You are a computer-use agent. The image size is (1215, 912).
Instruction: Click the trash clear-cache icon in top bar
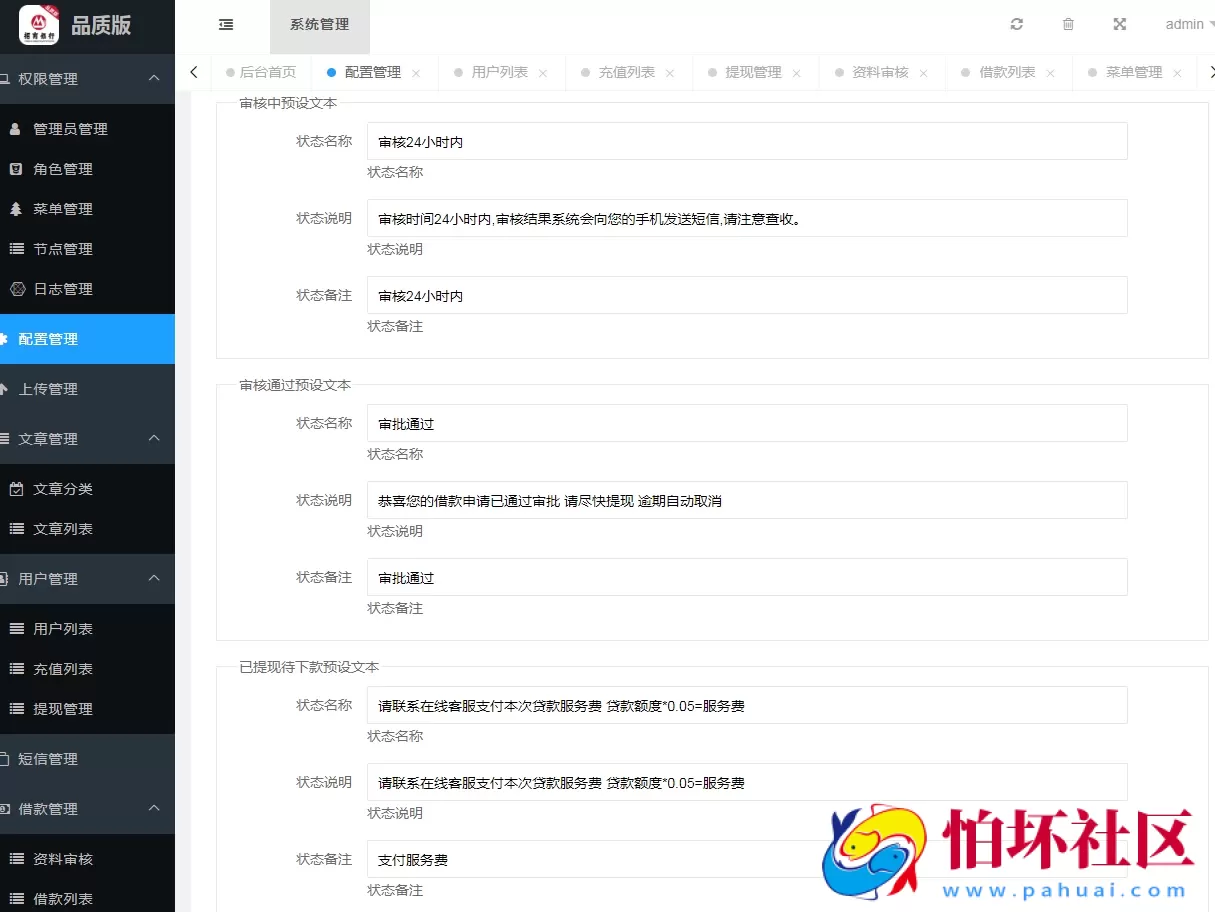[x=1067, y=23]
